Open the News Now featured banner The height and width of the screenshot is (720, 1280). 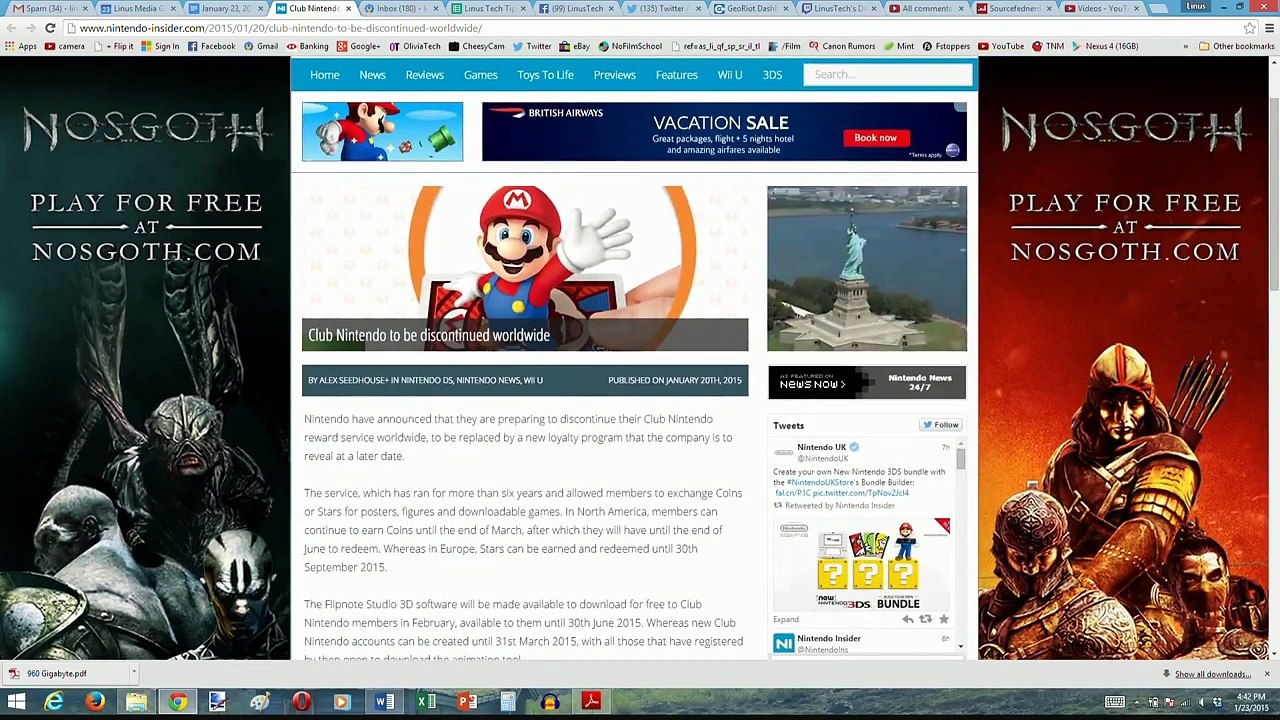pos(867,383)
